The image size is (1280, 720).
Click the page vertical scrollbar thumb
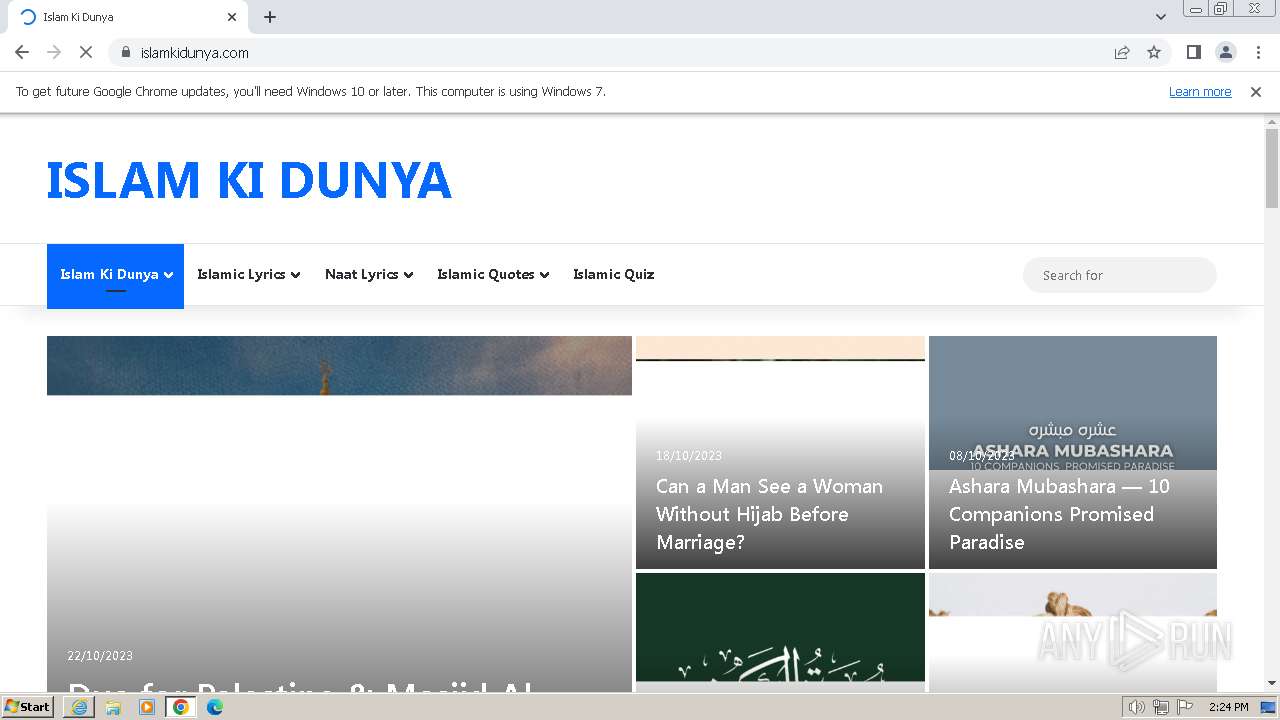1272,168
